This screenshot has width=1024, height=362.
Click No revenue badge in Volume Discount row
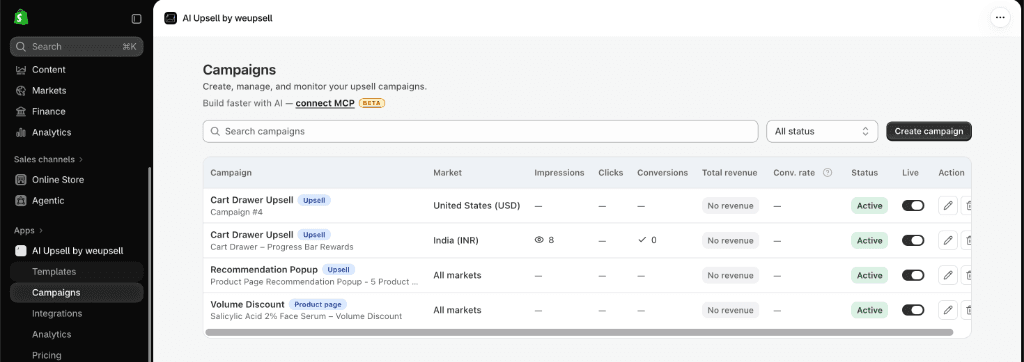[730, 310]
